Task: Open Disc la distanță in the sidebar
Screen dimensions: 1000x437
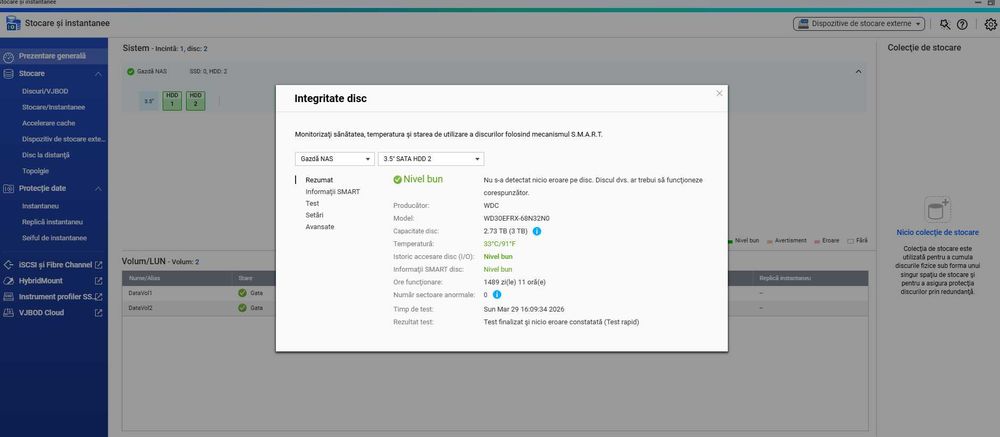Action: tap(46, 155)
